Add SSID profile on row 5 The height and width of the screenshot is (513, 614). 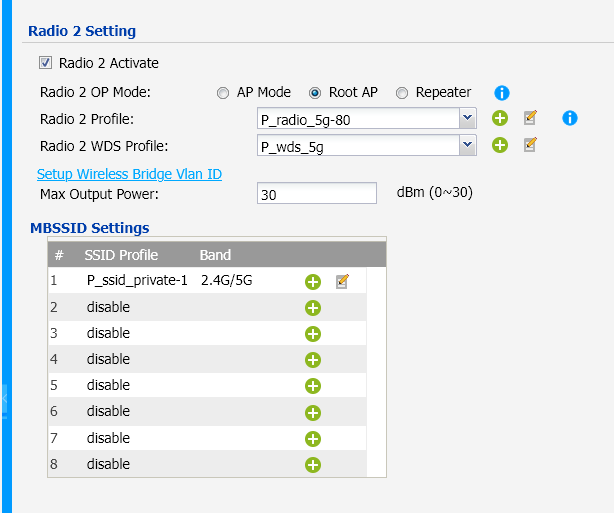[x=312, y=386]
